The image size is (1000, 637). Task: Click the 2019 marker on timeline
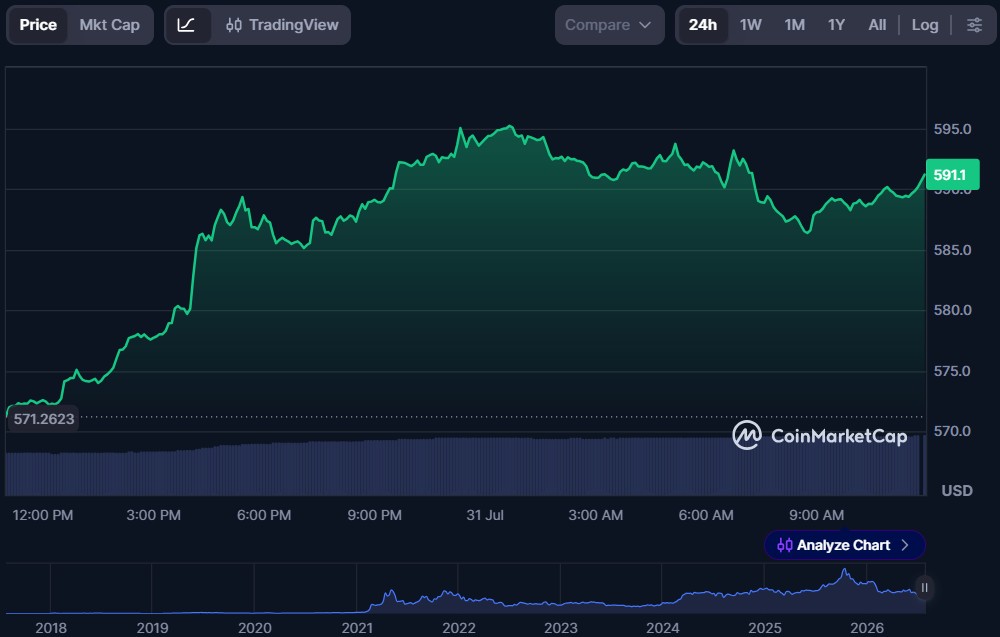152,628
